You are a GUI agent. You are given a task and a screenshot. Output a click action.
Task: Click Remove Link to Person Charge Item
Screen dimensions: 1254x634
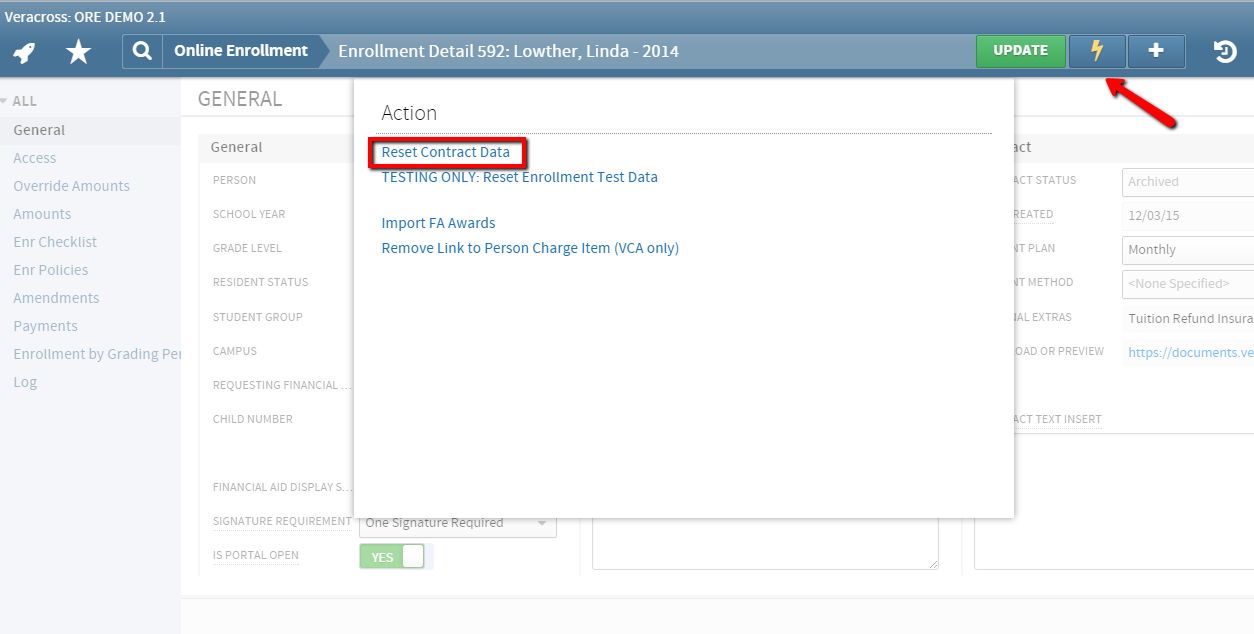click(x=530, y=248)
